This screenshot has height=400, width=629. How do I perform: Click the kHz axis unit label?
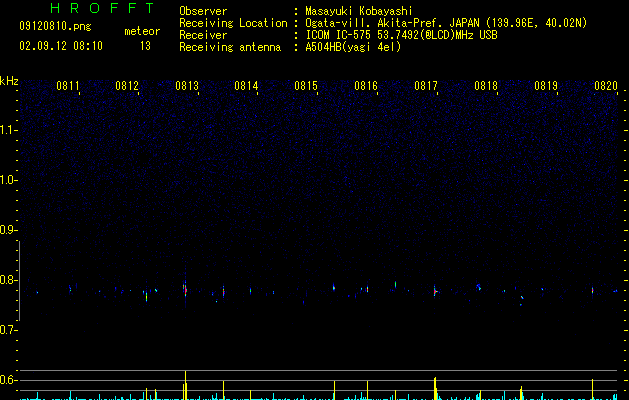click(9, 81)
